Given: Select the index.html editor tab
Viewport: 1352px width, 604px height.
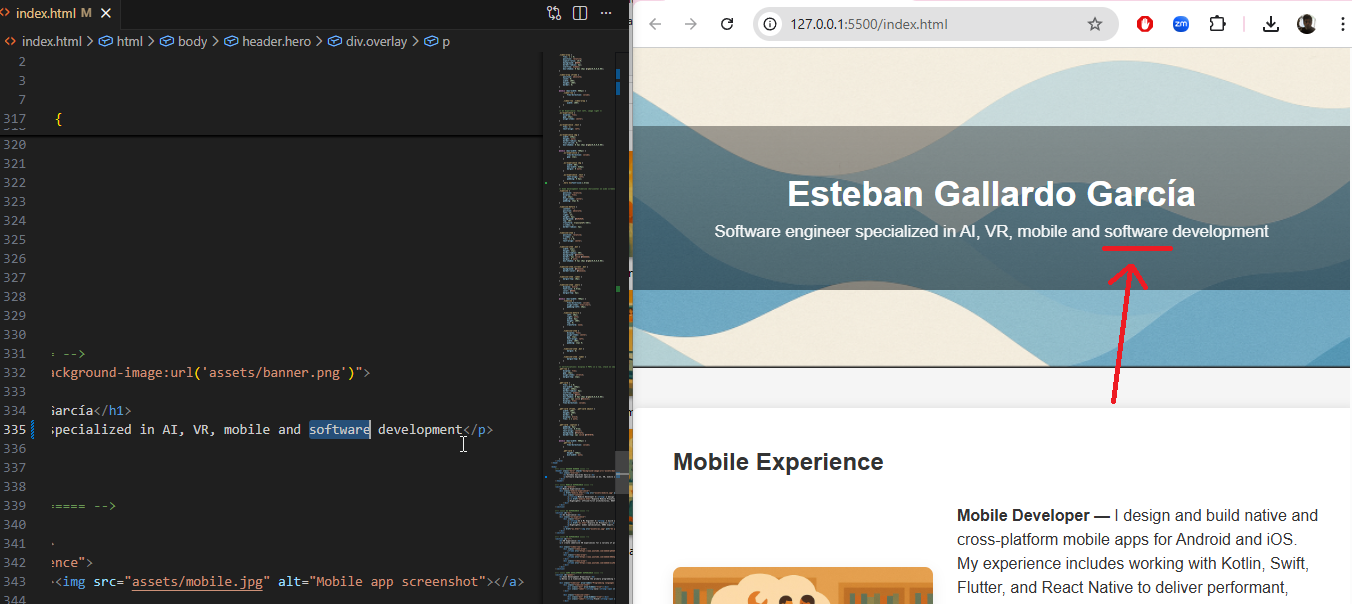Looking at the screenshot, I should [45, 13].
